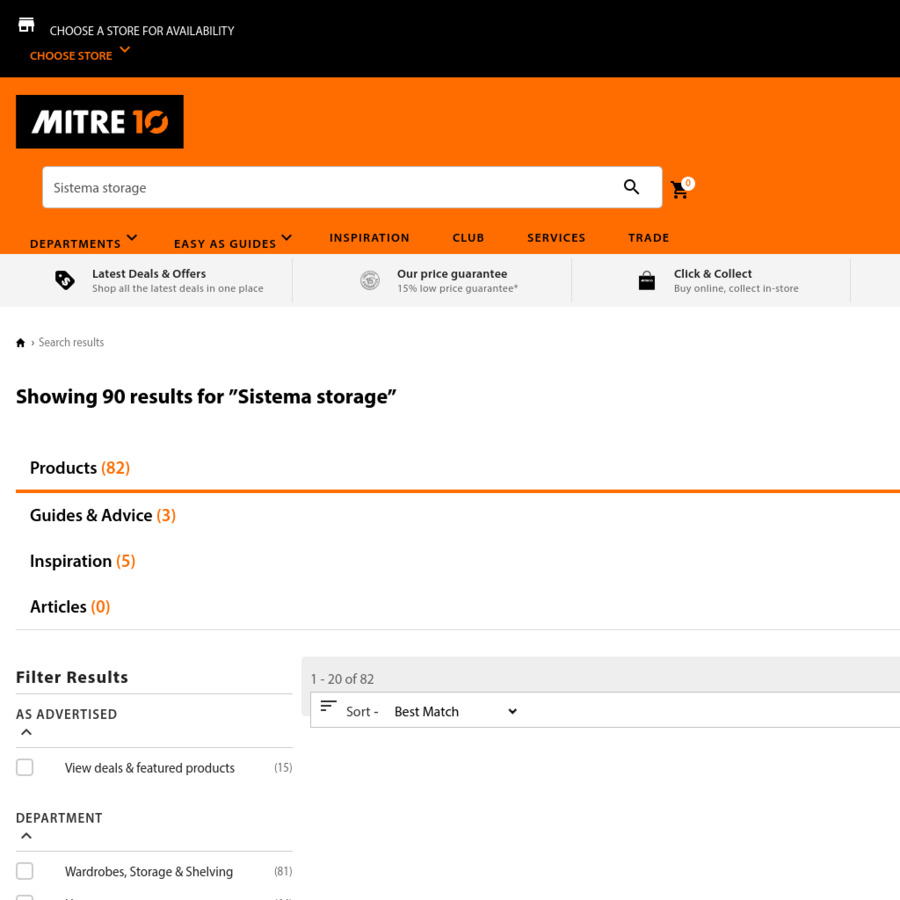The height and width of the screenshot is (900, 900).
Task: Collapse the AS ADVERTISED filter section
Action: point(26,732)
